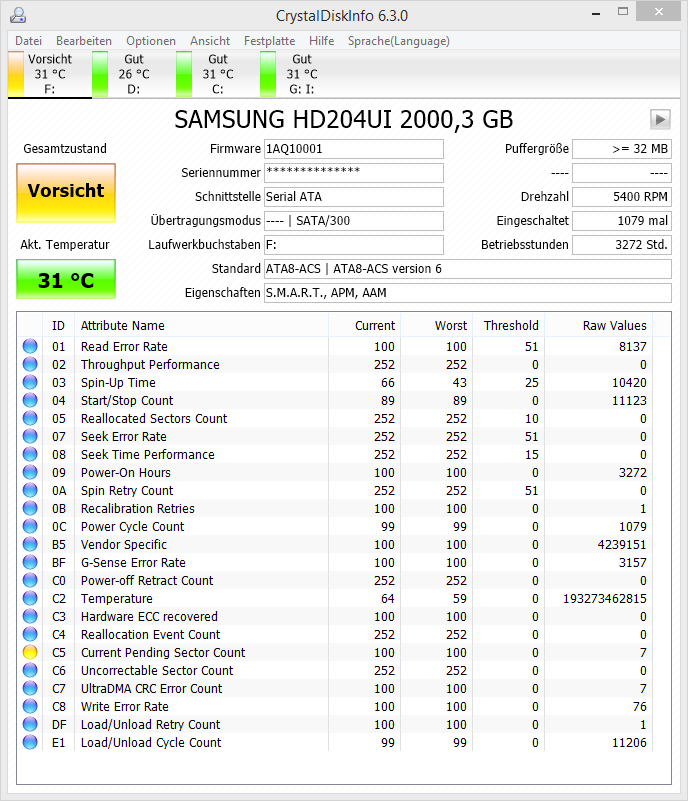Select the Load/Unload Cycle Count attribute name

coord(151,742)
